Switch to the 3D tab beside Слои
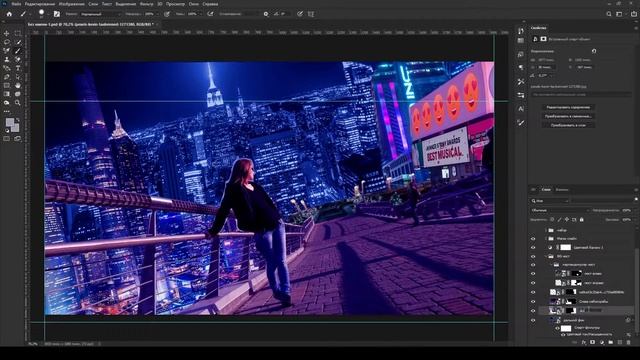Viewport: 640px width, 360px height. pos(533,190)
